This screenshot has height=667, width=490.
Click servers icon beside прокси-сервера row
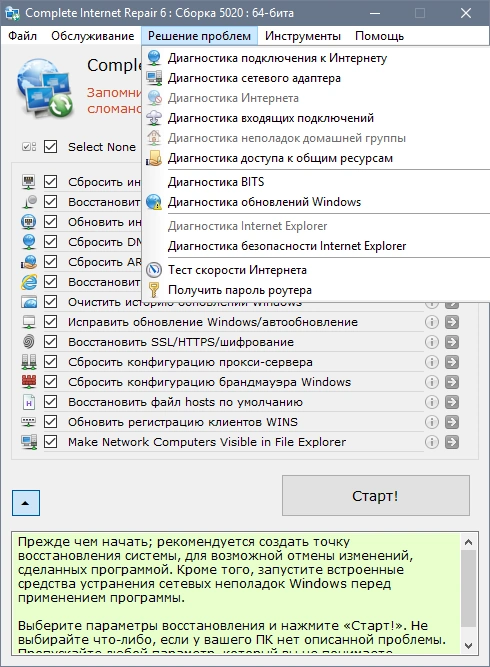(x=29, y=362)
